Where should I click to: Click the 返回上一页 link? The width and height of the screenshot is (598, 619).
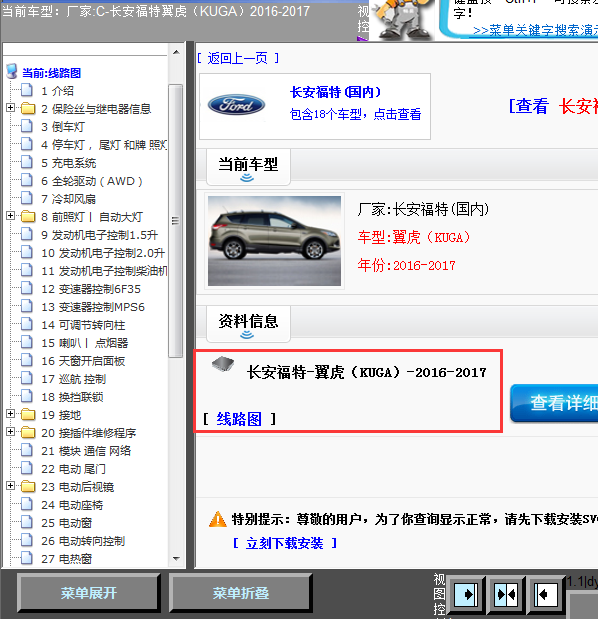(x=238, y=58)
